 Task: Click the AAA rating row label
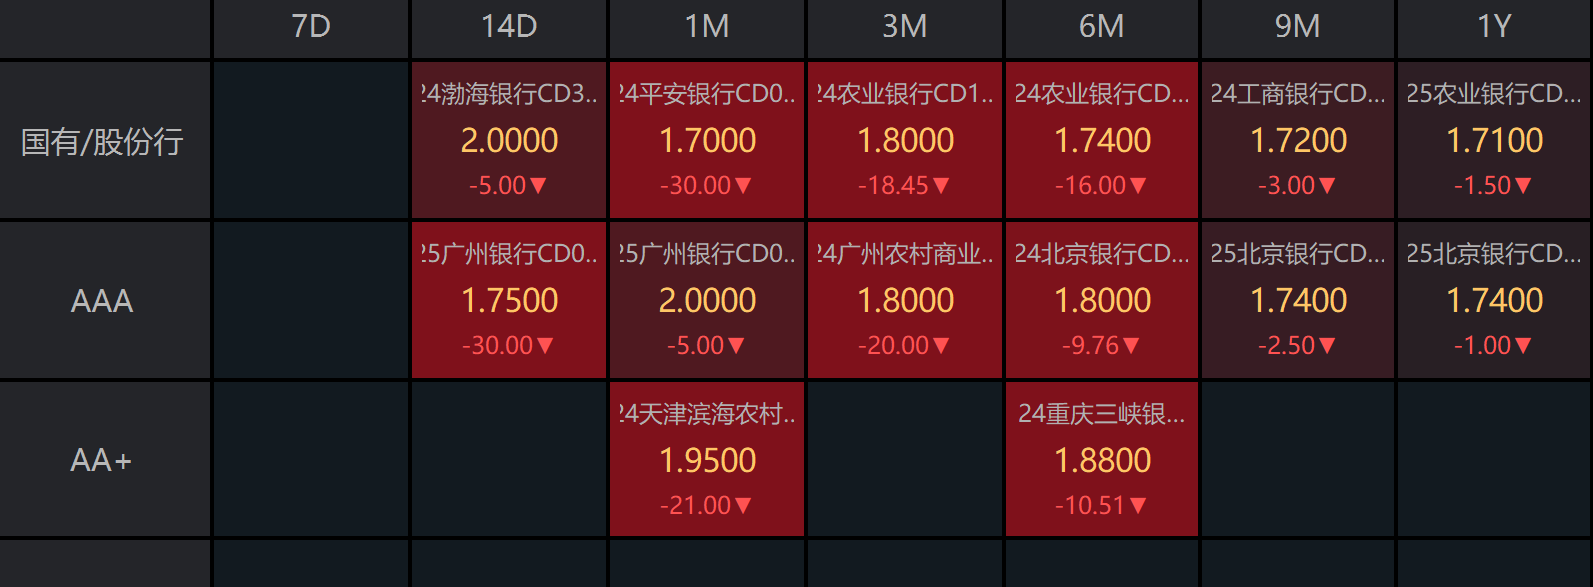pyautogui.click(x=102, y=301)
